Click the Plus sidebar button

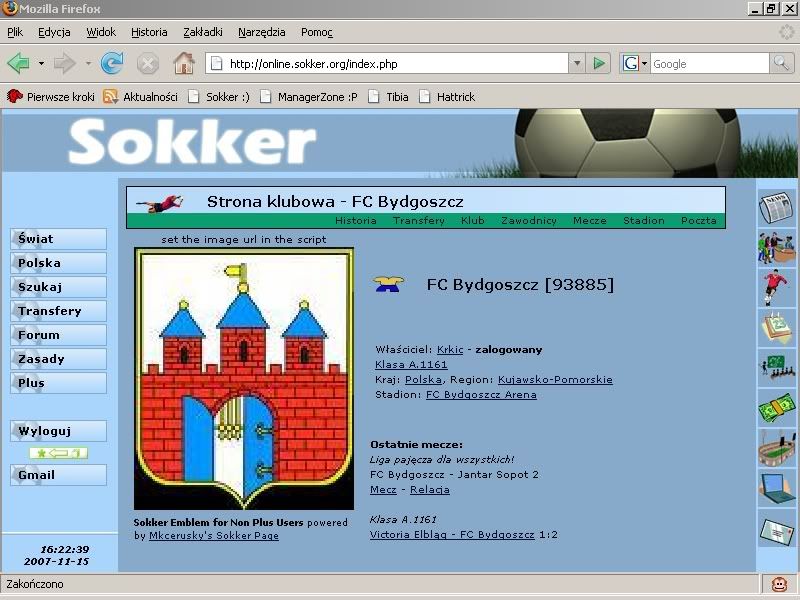pyautogui.click(x=58, y=383)
